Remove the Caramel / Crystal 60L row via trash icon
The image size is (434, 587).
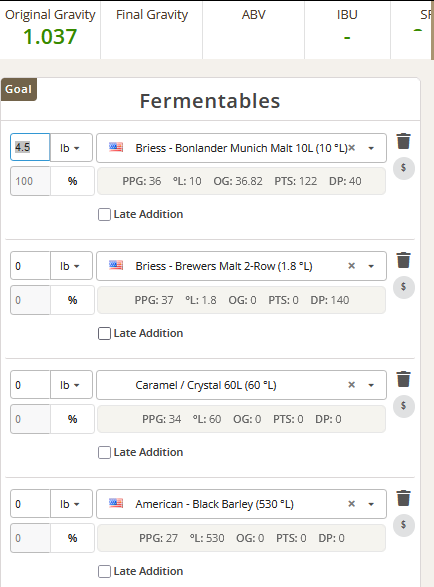coord(404,379)
